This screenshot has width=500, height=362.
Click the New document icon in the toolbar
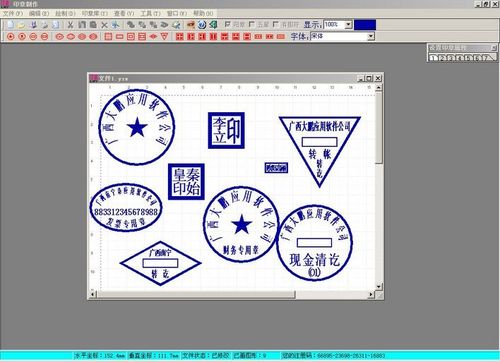click(10, 25)
